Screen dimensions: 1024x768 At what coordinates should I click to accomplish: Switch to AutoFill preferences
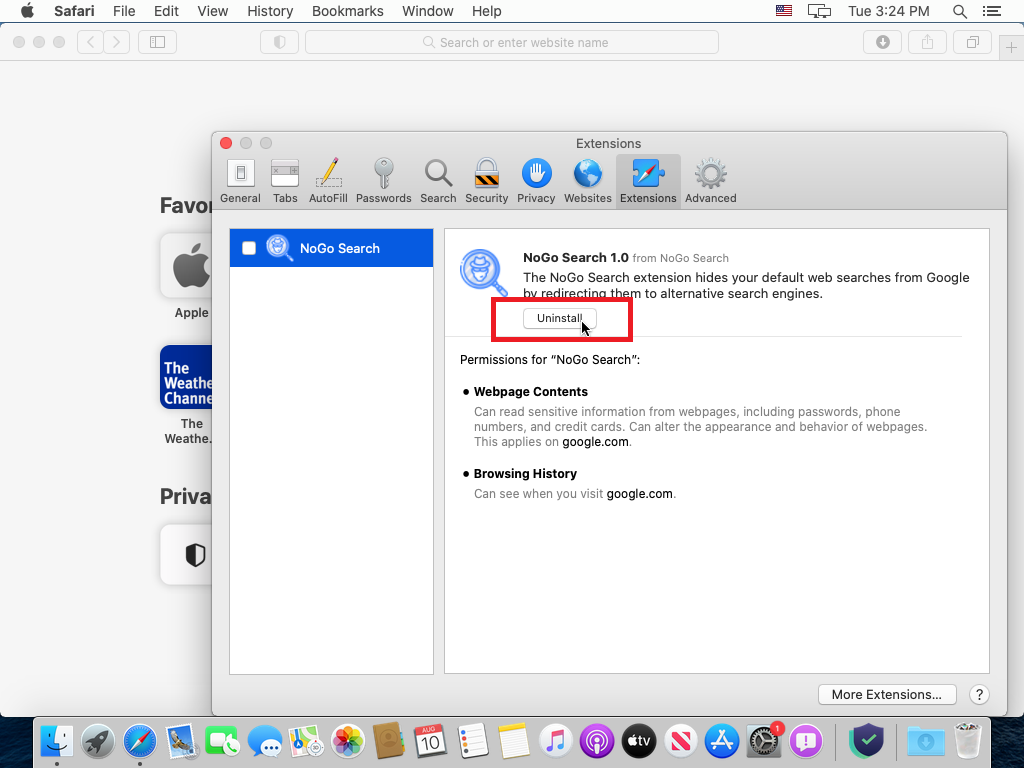328,182
